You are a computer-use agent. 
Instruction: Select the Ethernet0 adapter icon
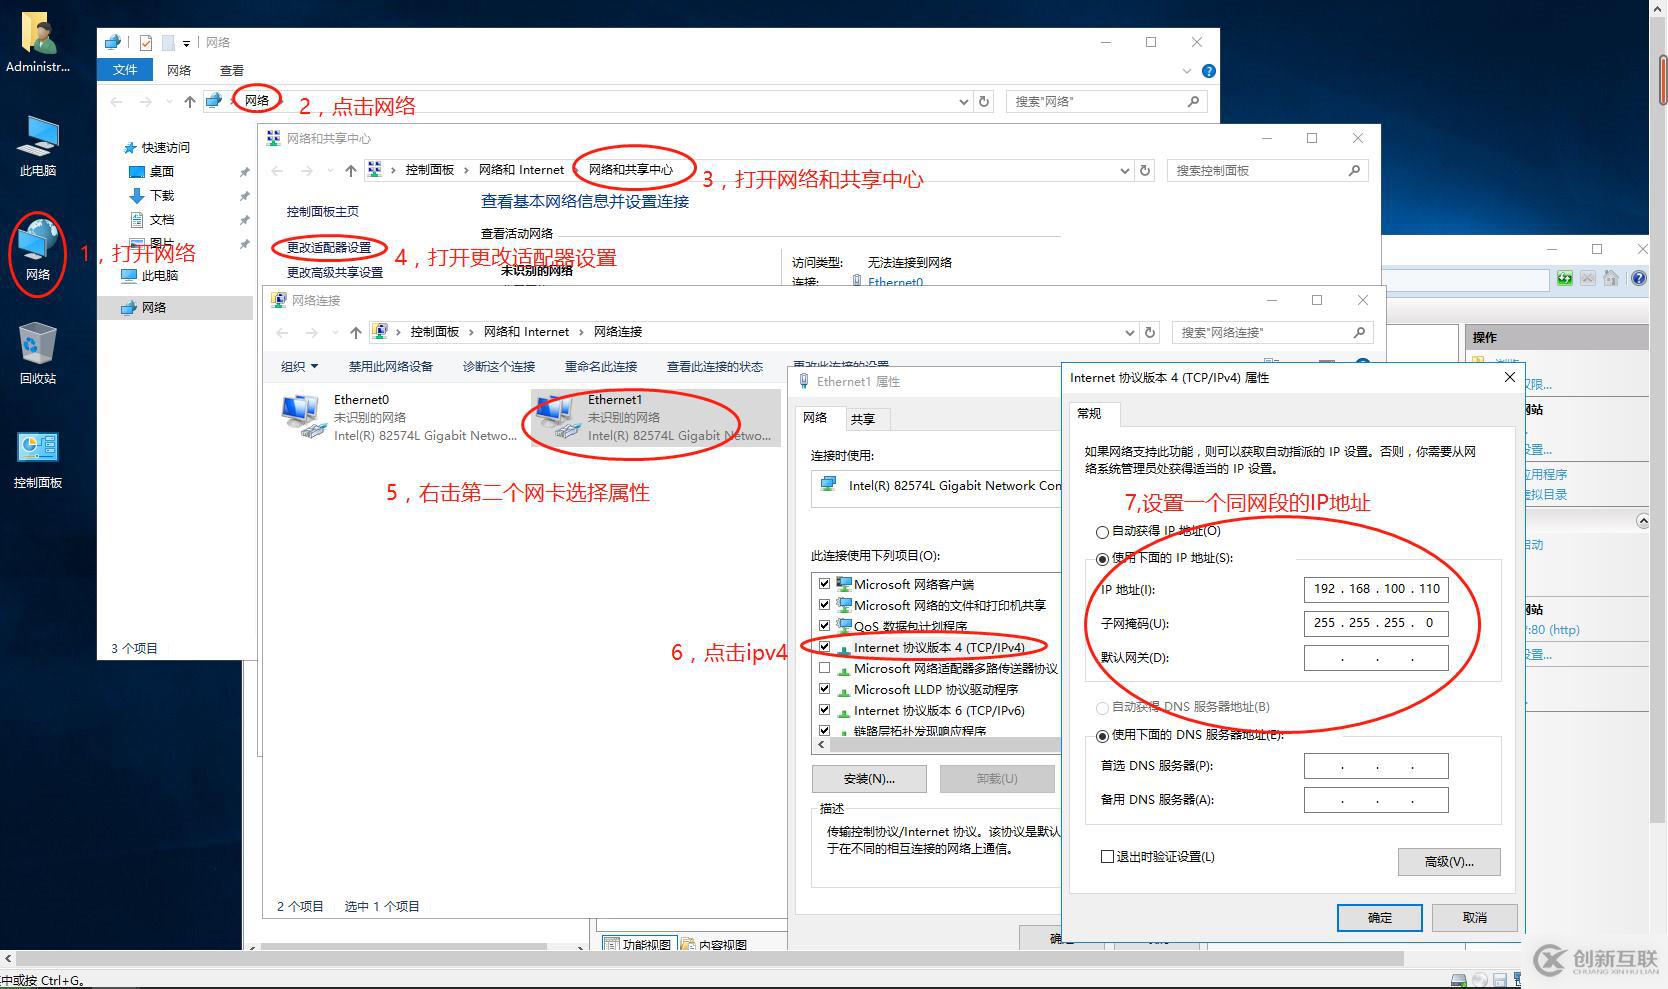[303, 416]
